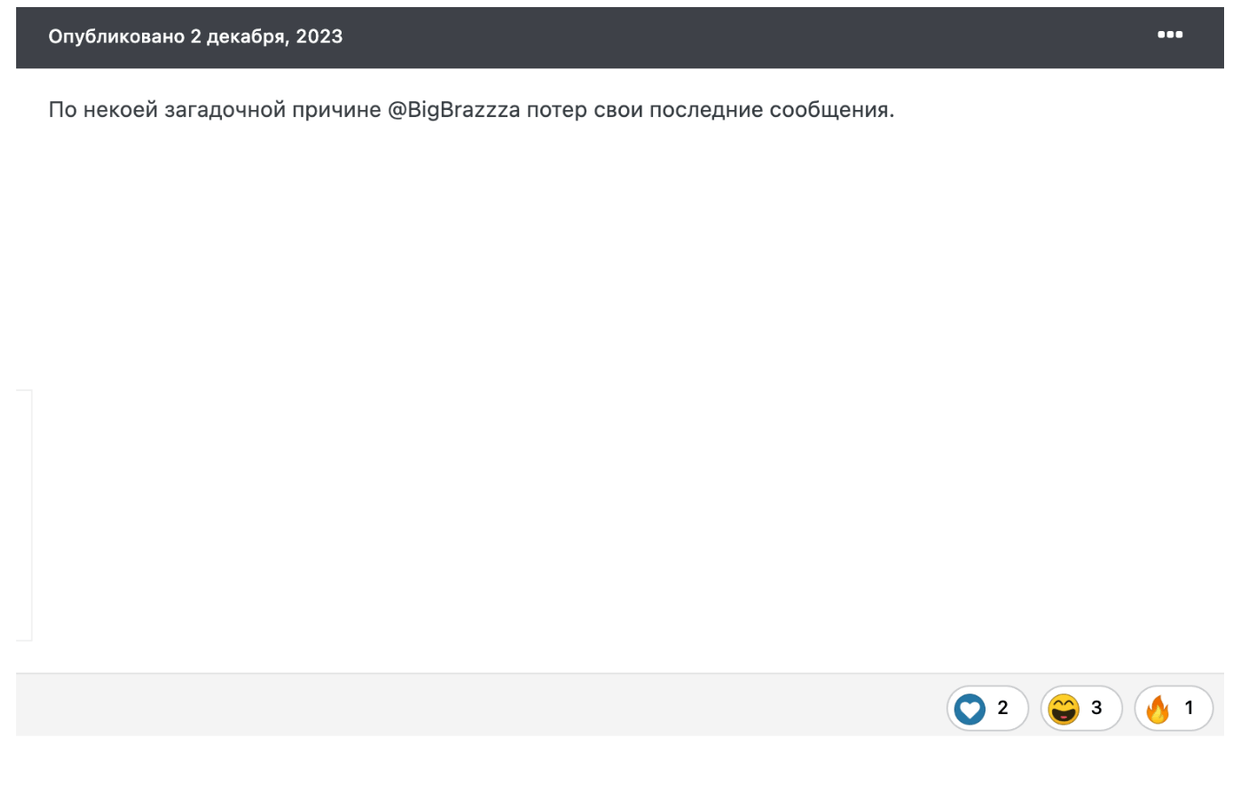Click the word "причине" in the post
1242x800 pixels.
336,110
